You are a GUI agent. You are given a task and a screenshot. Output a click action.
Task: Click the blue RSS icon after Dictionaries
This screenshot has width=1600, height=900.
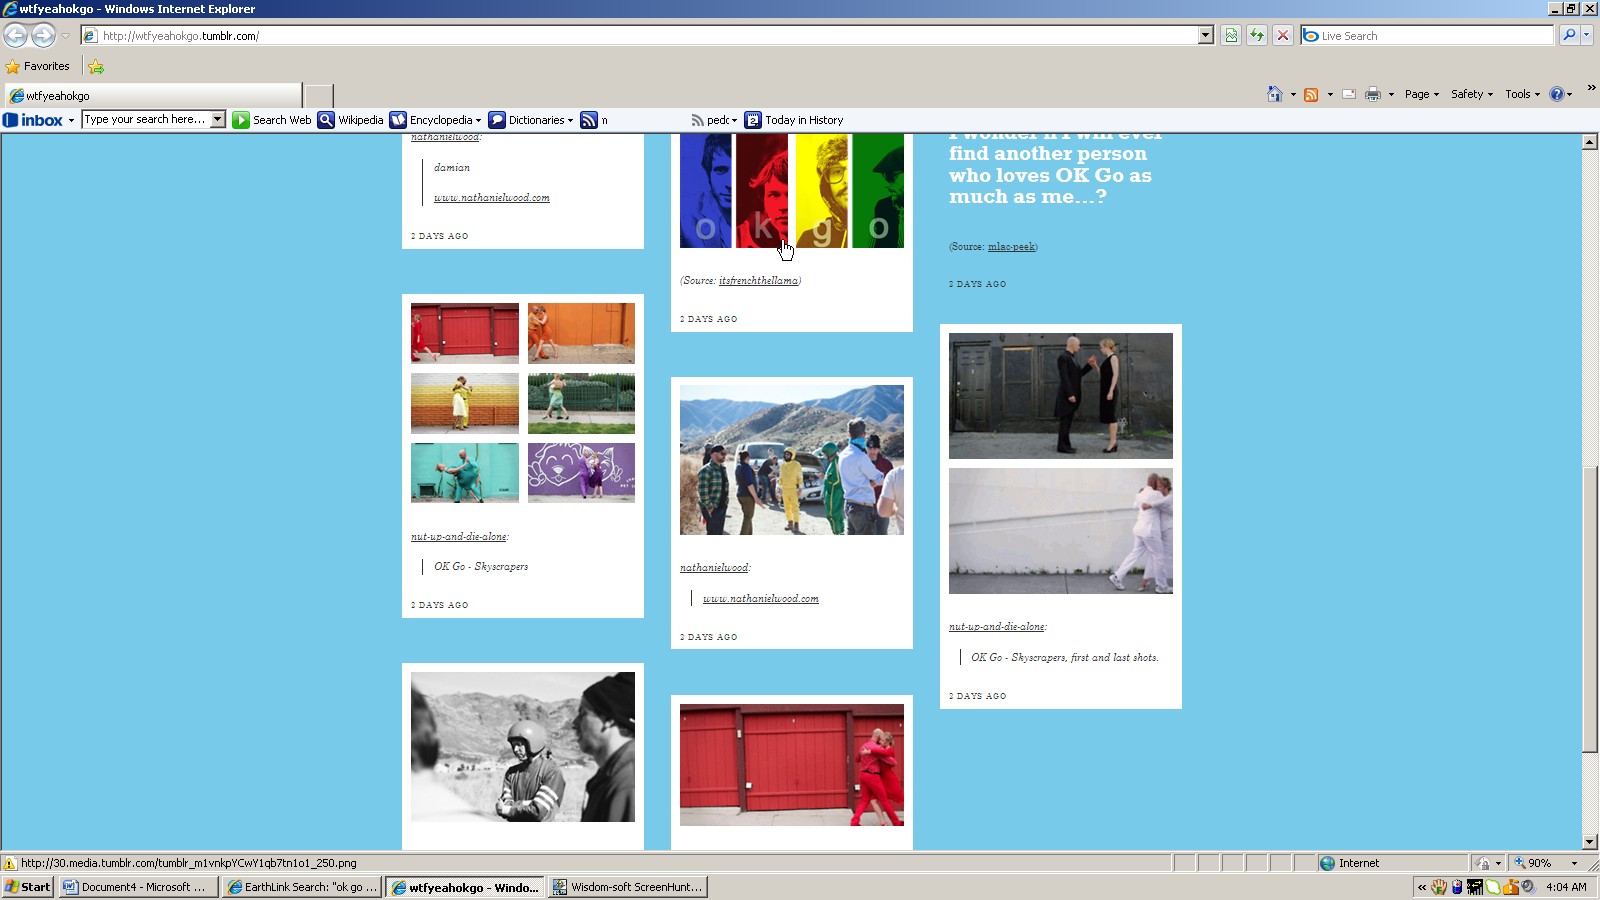(589, 120)
